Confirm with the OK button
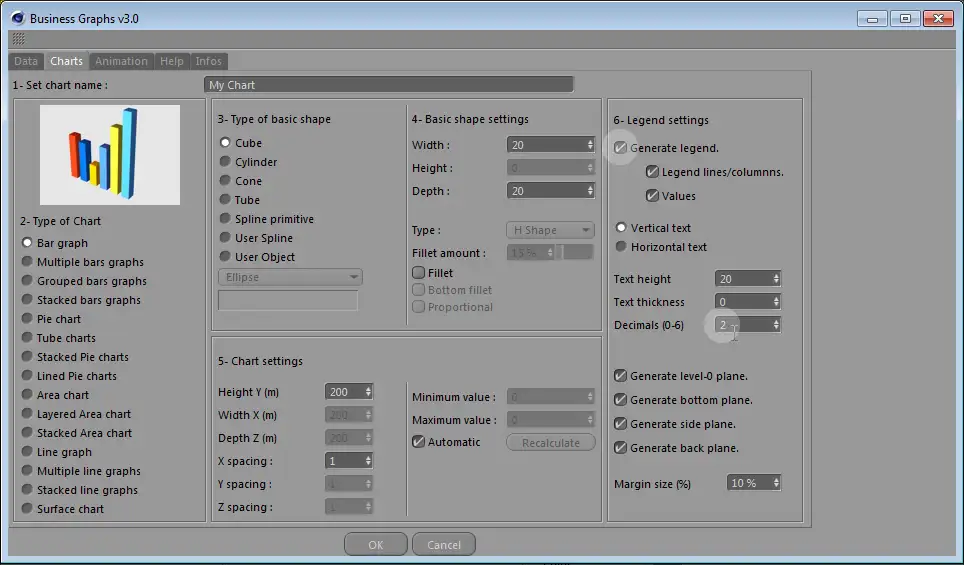 376,545
